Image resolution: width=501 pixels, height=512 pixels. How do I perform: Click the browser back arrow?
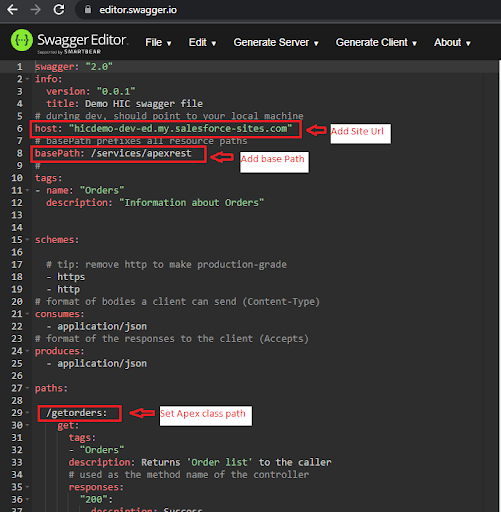click(x=13, y=10)
